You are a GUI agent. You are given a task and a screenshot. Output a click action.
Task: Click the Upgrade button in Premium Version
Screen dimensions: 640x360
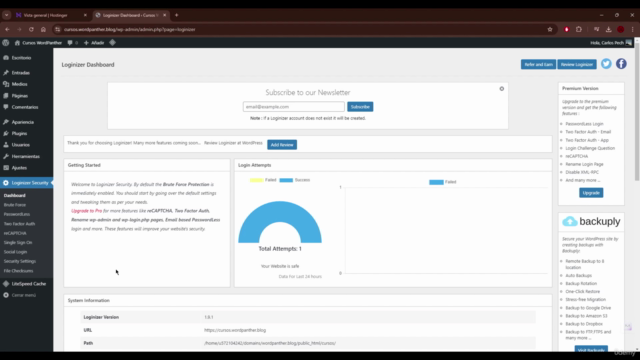tap(591, 193)
